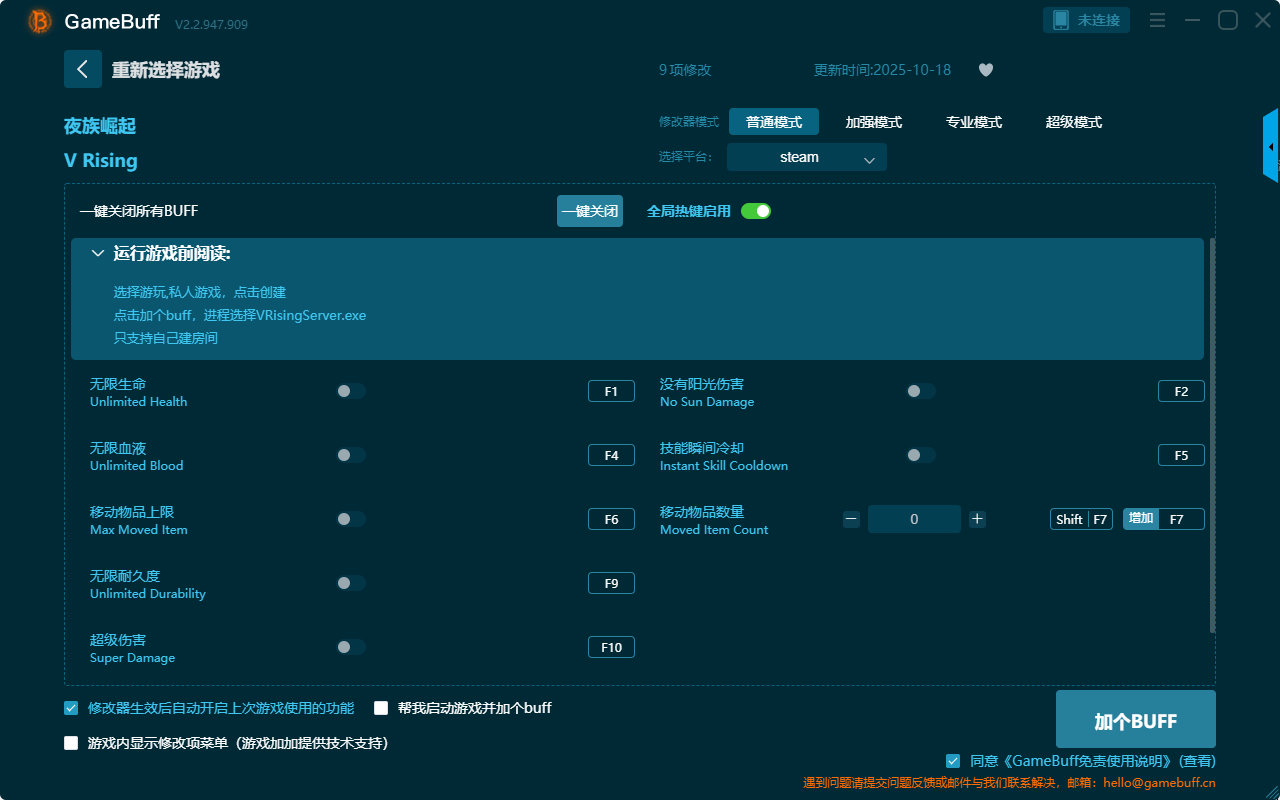Click the Moved Item Count input field
Image resolution: width=1280 pixels, height=800 pixels.
(914, 519)
